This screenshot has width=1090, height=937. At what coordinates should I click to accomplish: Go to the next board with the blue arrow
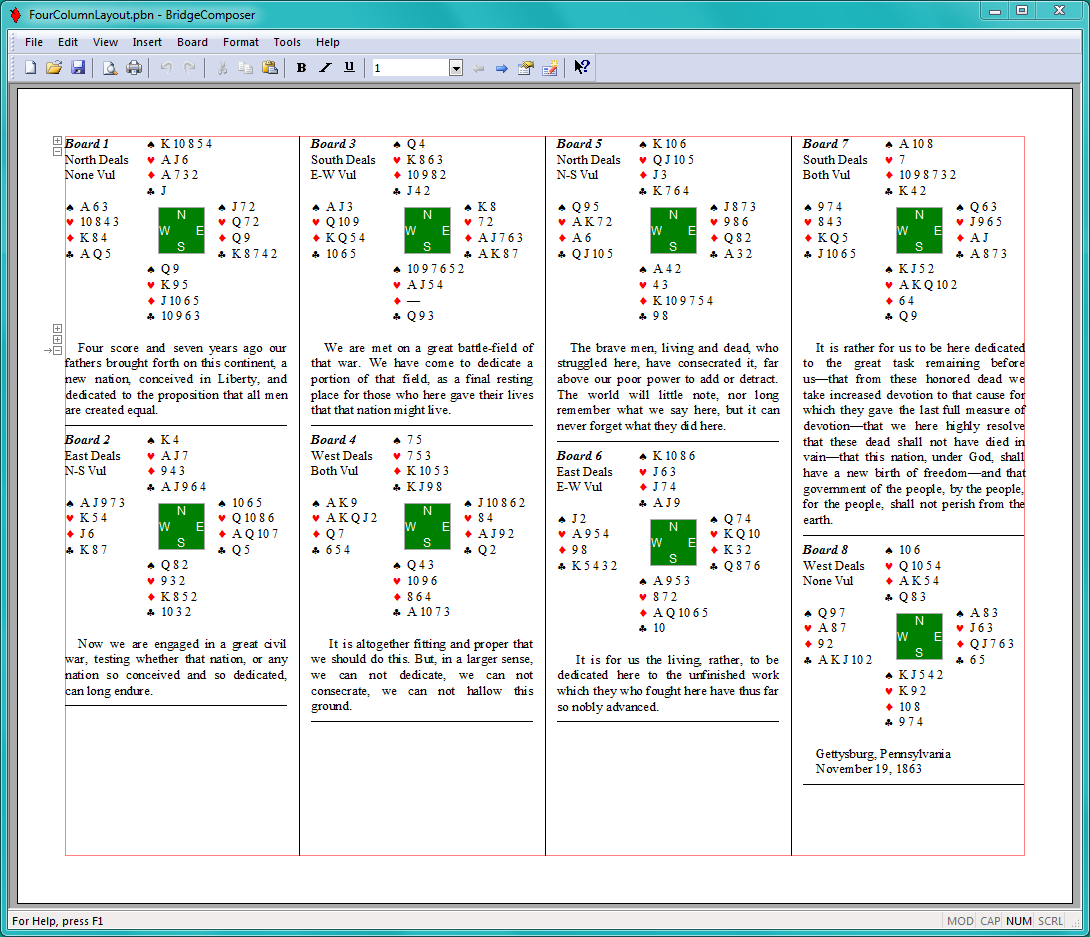[x=502, y=68]
